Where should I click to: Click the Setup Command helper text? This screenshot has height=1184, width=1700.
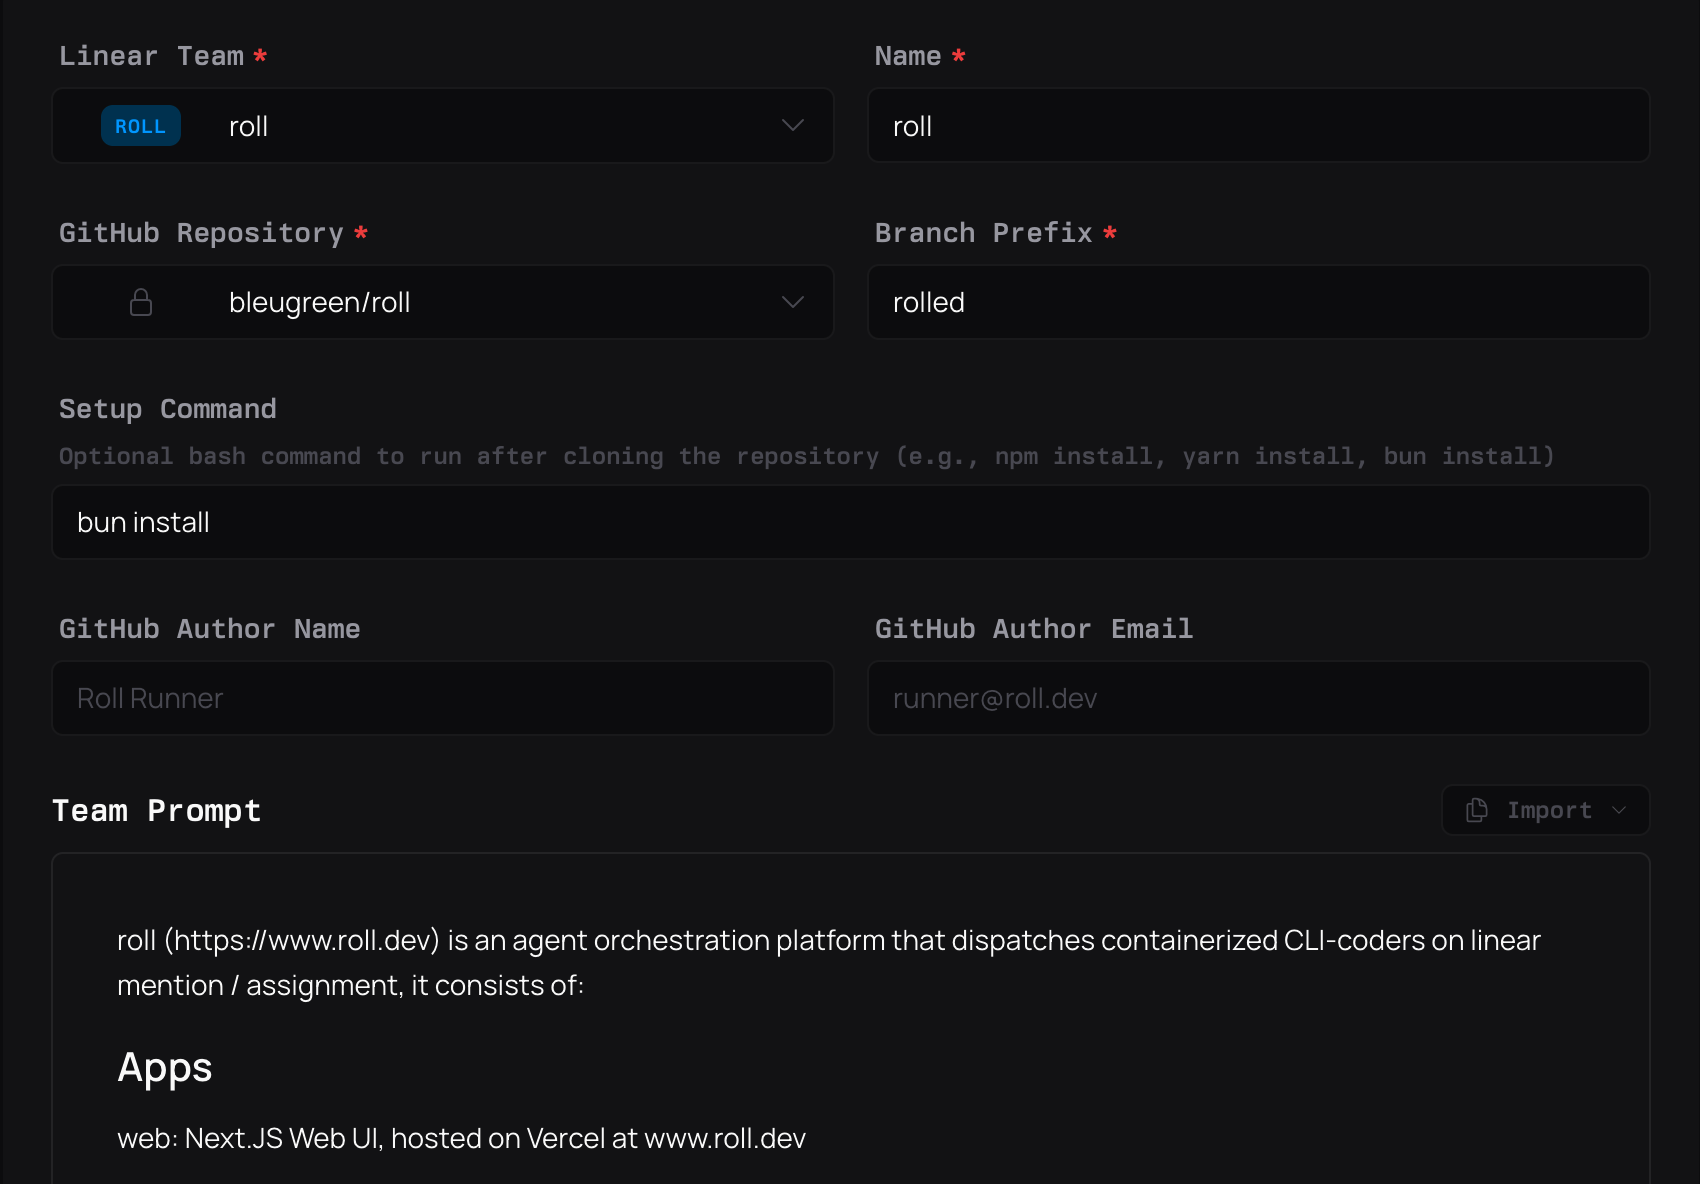tap(805, 455)
